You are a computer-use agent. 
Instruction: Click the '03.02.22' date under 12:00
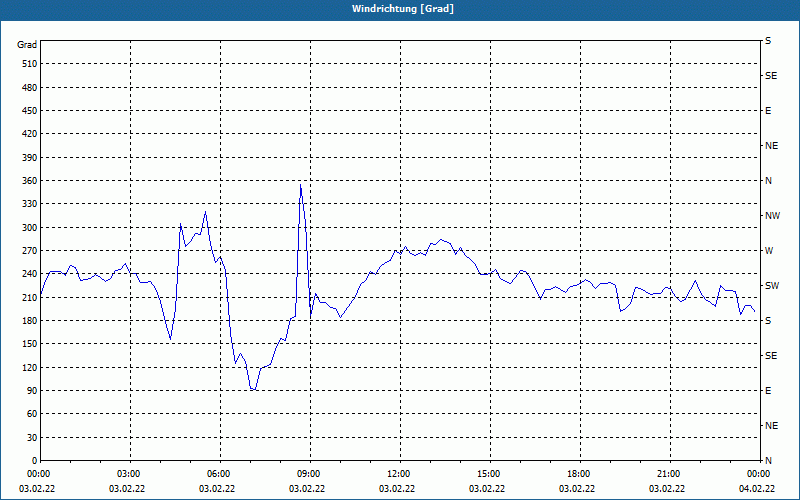click(397, 489)
